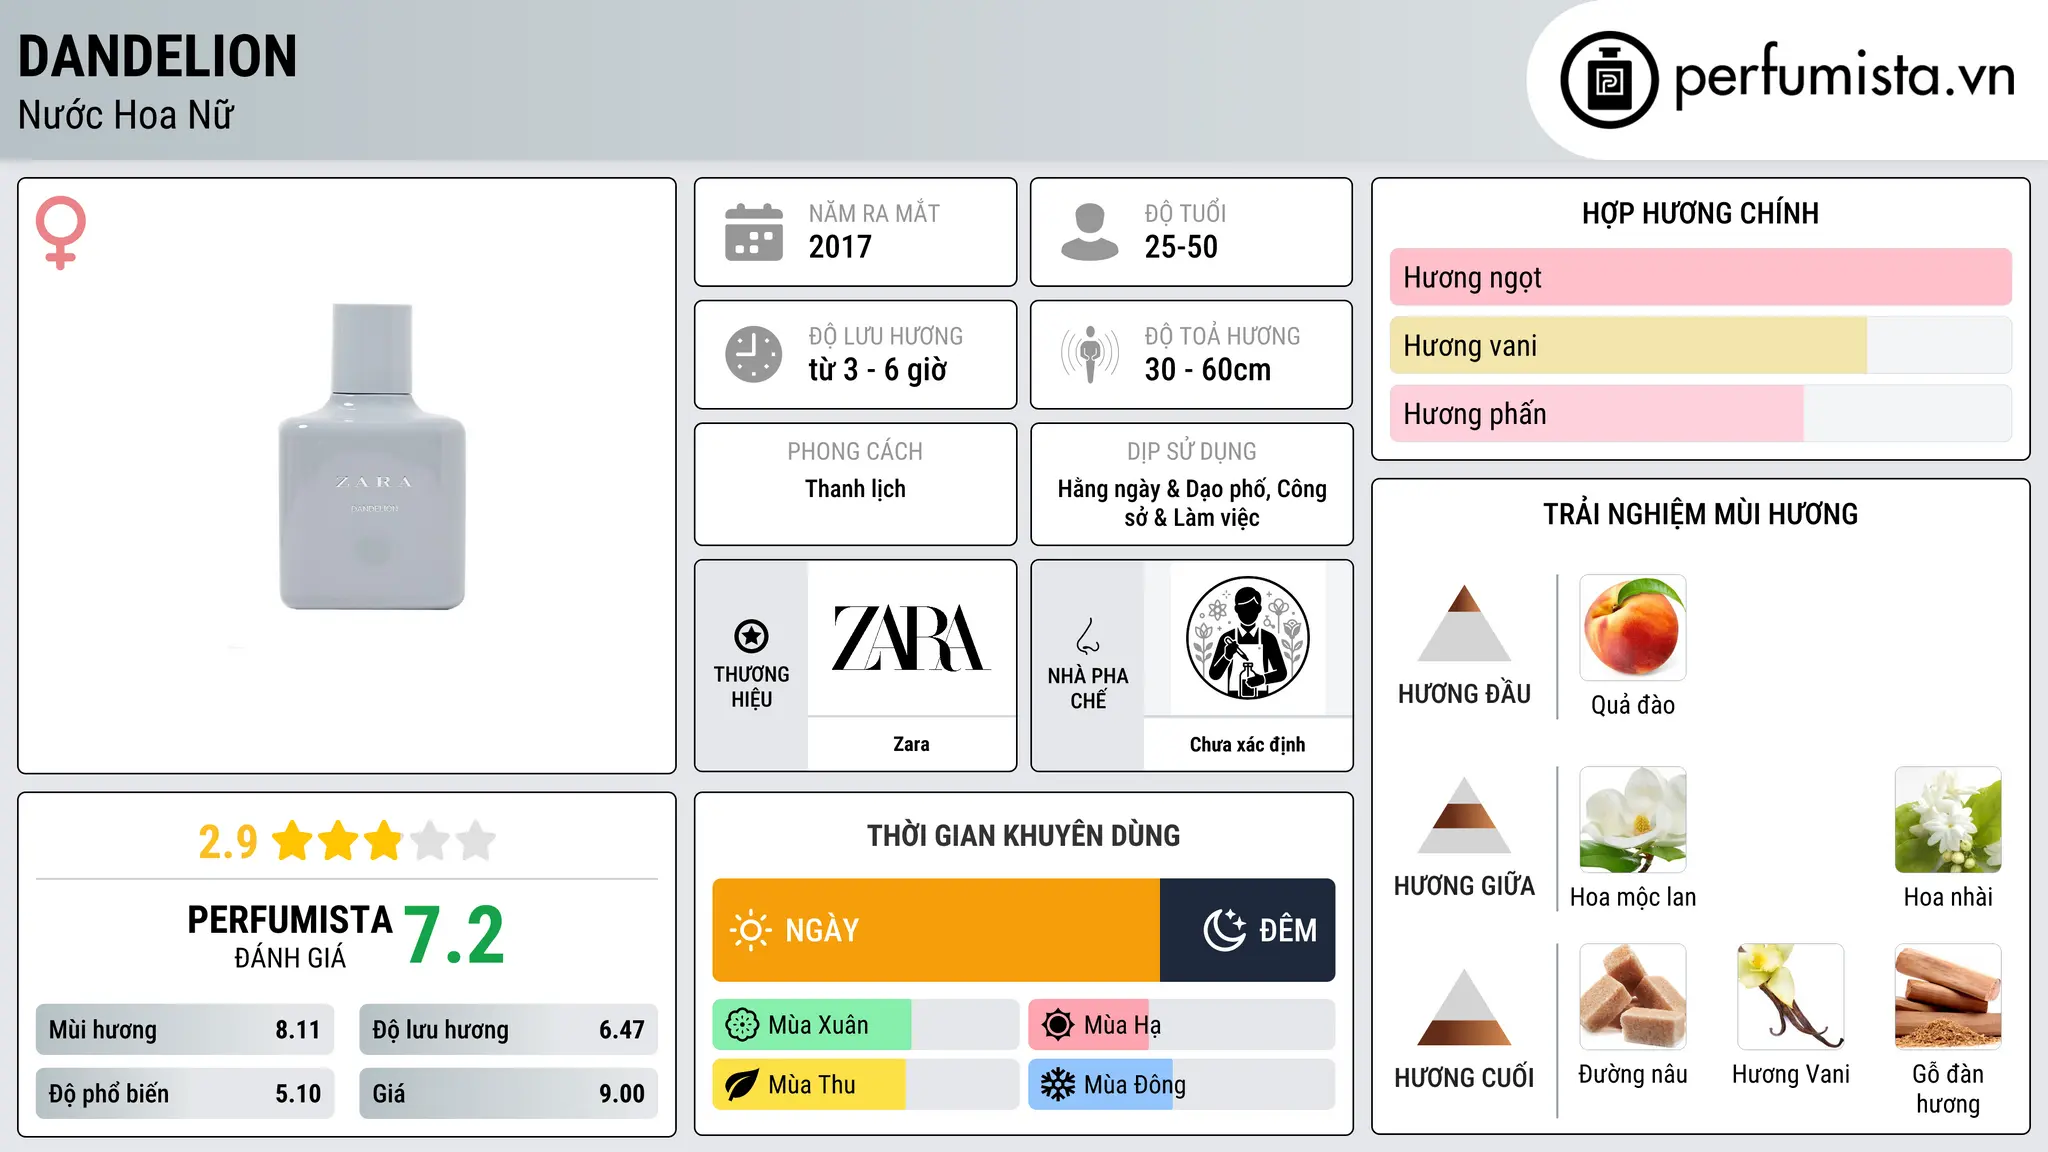The height and width of the screenshot is (1152, 2048).
Task: Click the top-note pyramid icon above Hương đầu
Action: point(1464,623)
